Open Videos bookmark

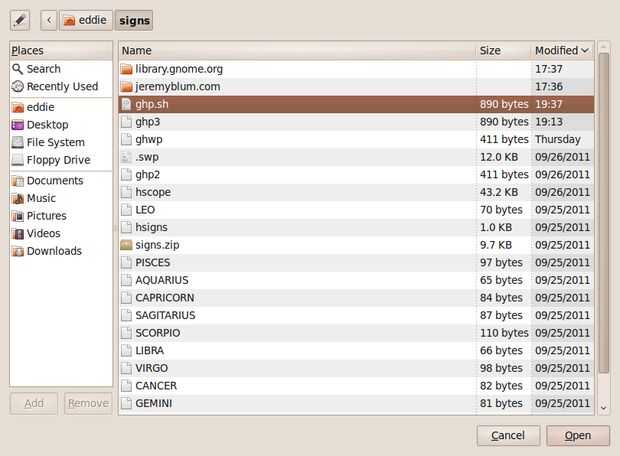coord(61,233)
